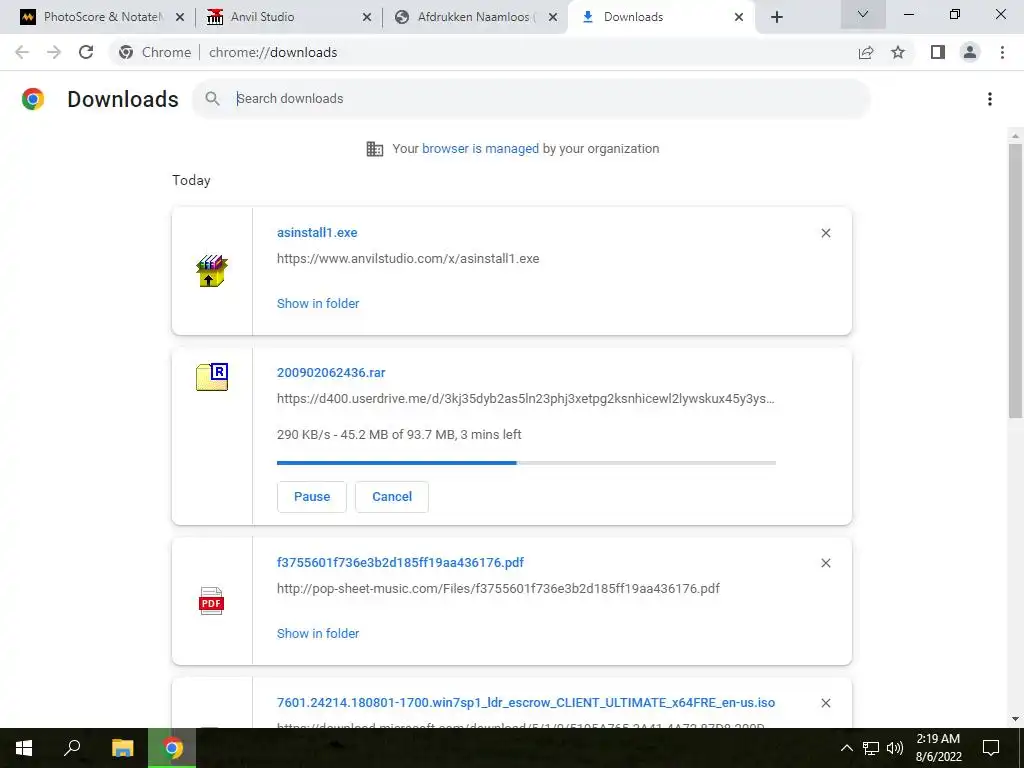This screenshot has width=1024, height=768.
Task: Share this page via address bar icon
Action: point(866,52)
